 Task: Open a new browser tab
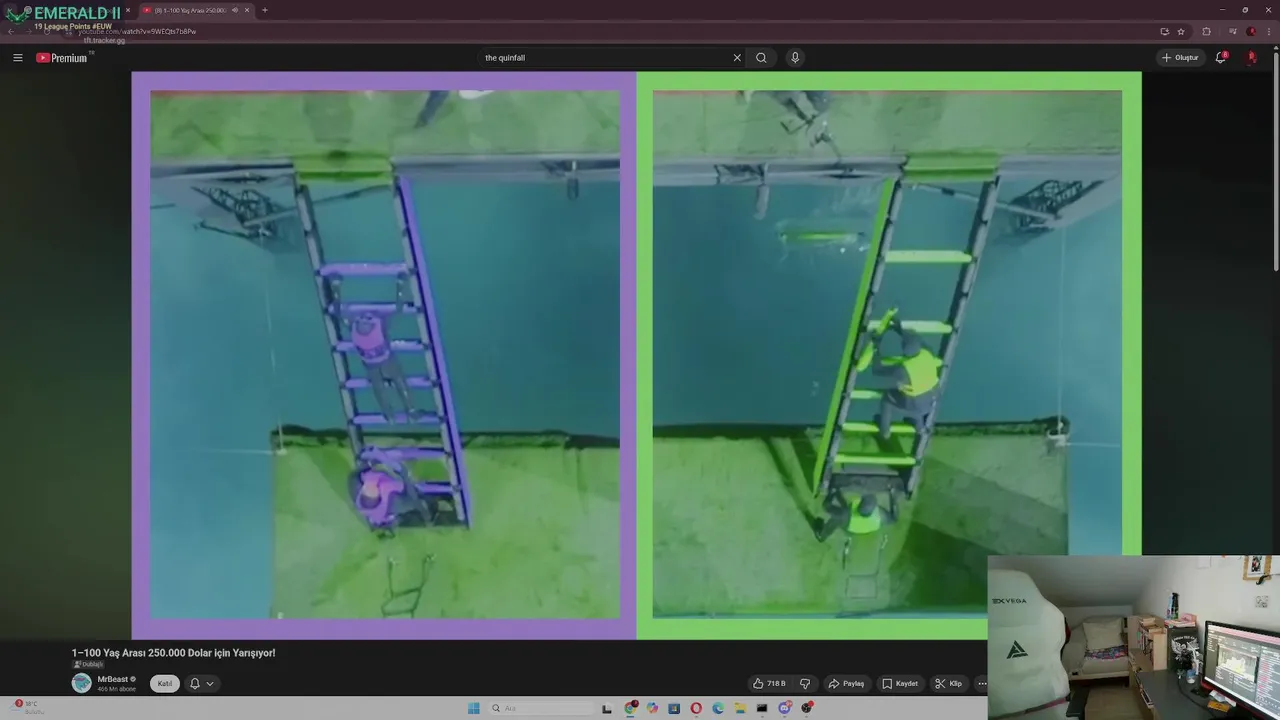click(x=264, y=10)
